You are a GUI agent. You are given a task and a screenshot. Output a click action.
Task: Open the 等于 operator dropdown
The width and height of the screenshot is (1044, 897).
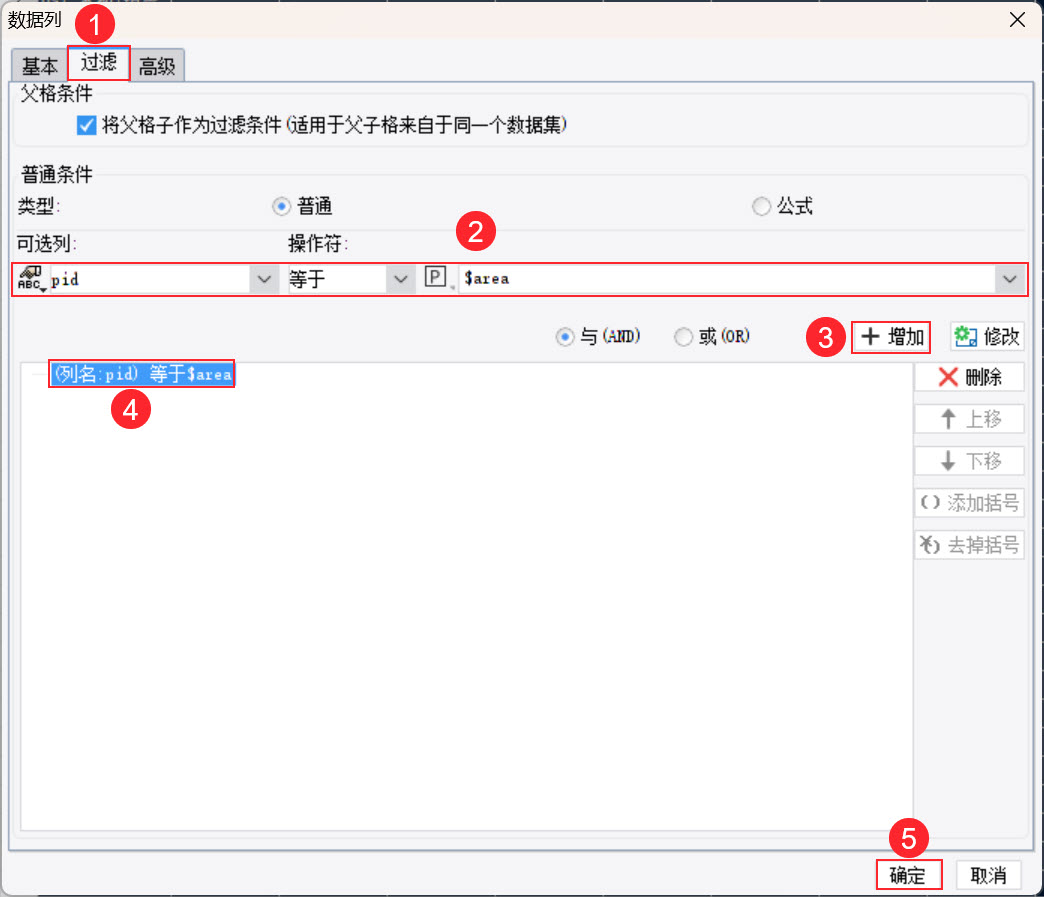(400, 279)
